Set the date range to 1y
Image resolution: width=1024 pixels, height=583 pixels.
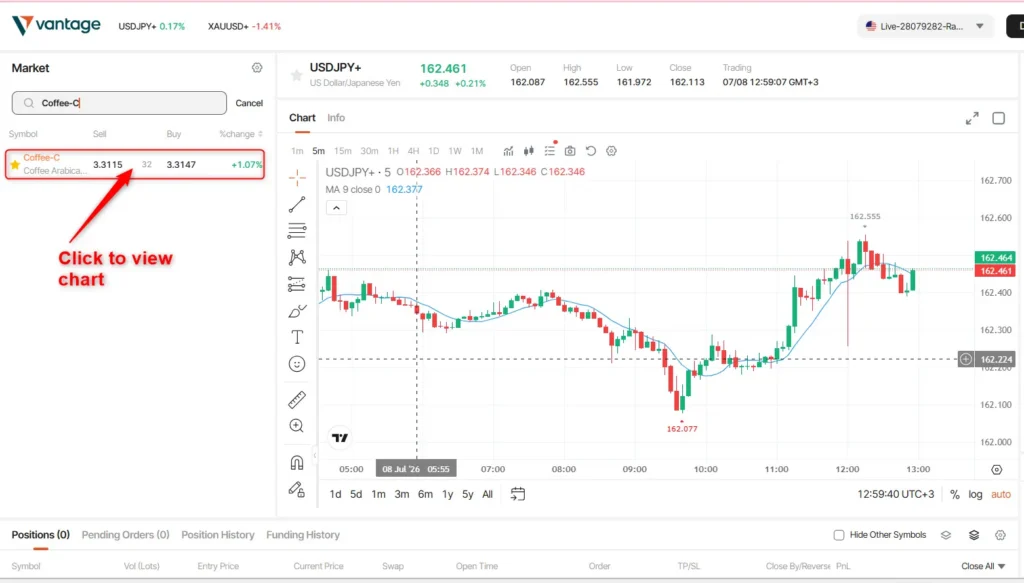(447, 494)
